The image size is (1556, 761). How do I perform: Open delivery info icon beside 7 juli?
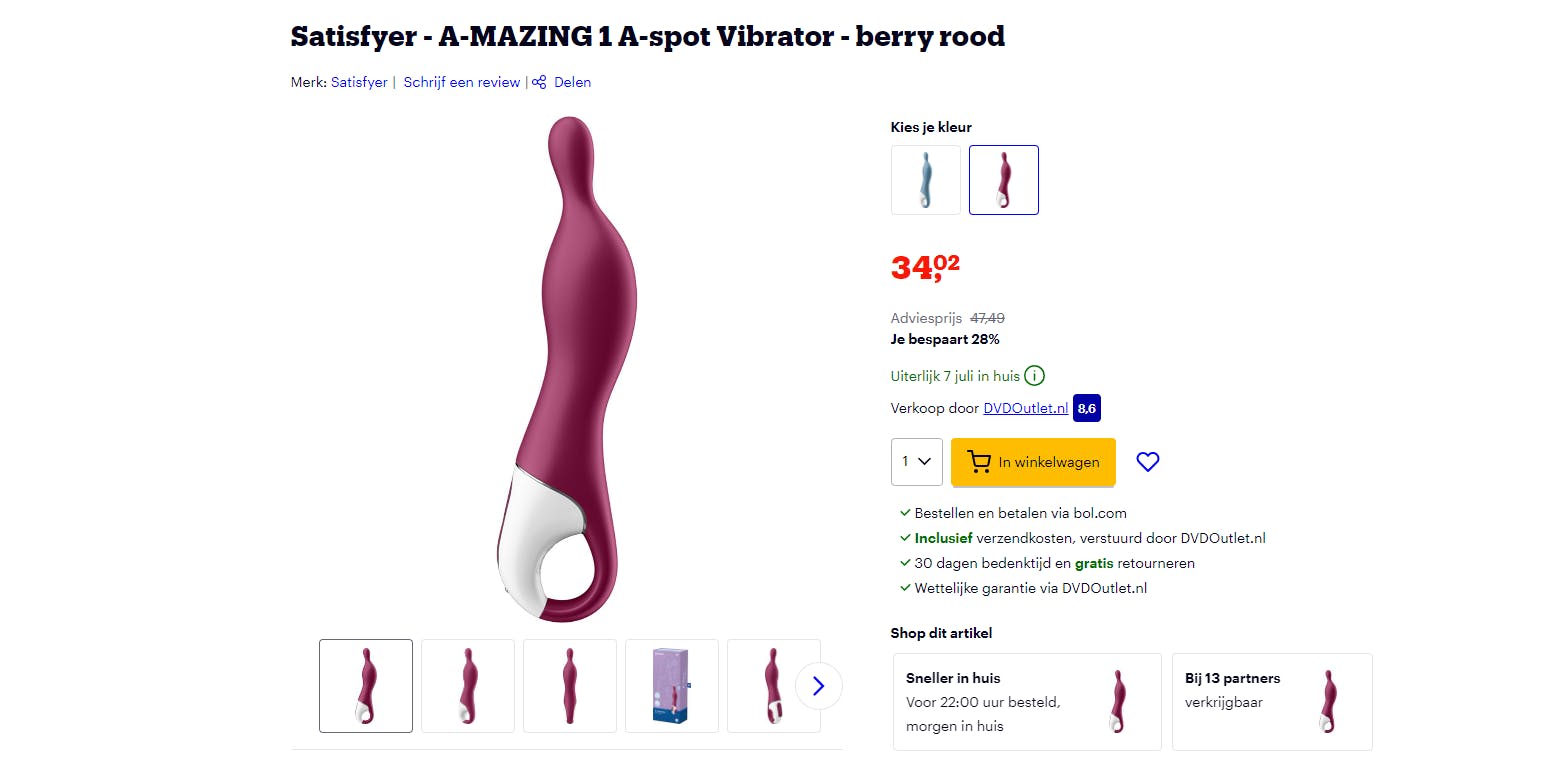[x=1035, y=377]
